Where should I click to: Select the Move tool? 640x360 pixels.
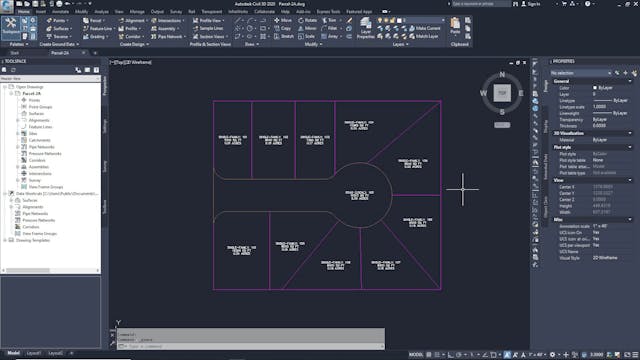coord(283,20)
